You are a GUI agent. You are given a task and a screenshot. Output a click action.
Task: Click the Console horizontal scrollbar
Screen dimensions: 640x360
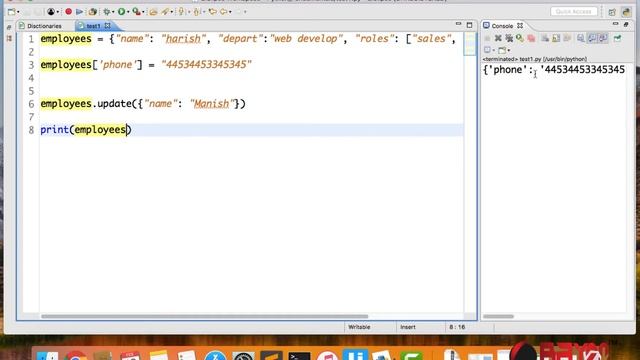pos(498,316)
